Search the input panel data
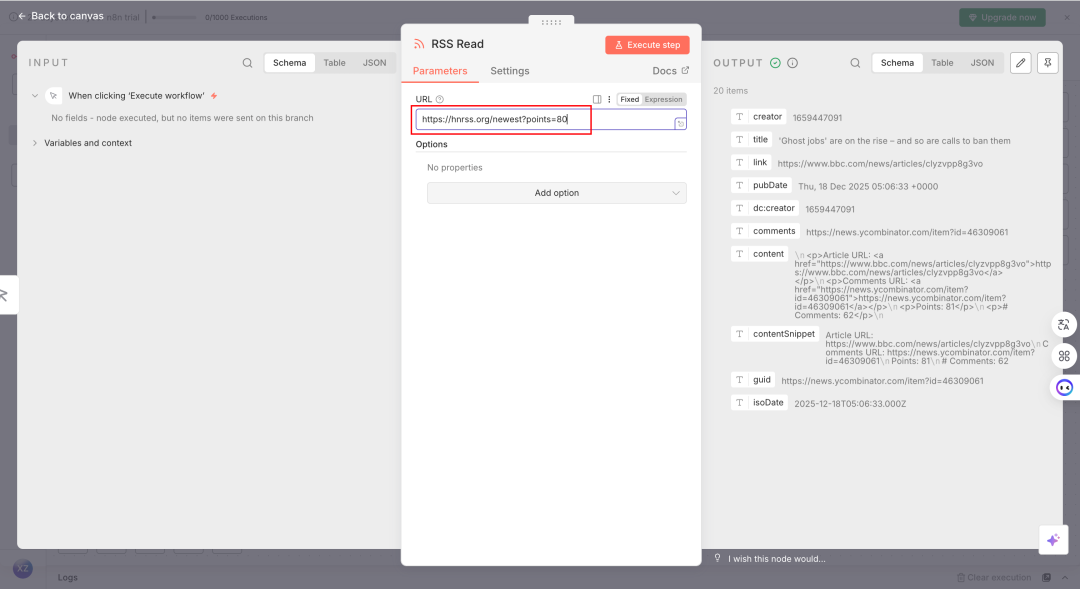 (x=247, y=63)
